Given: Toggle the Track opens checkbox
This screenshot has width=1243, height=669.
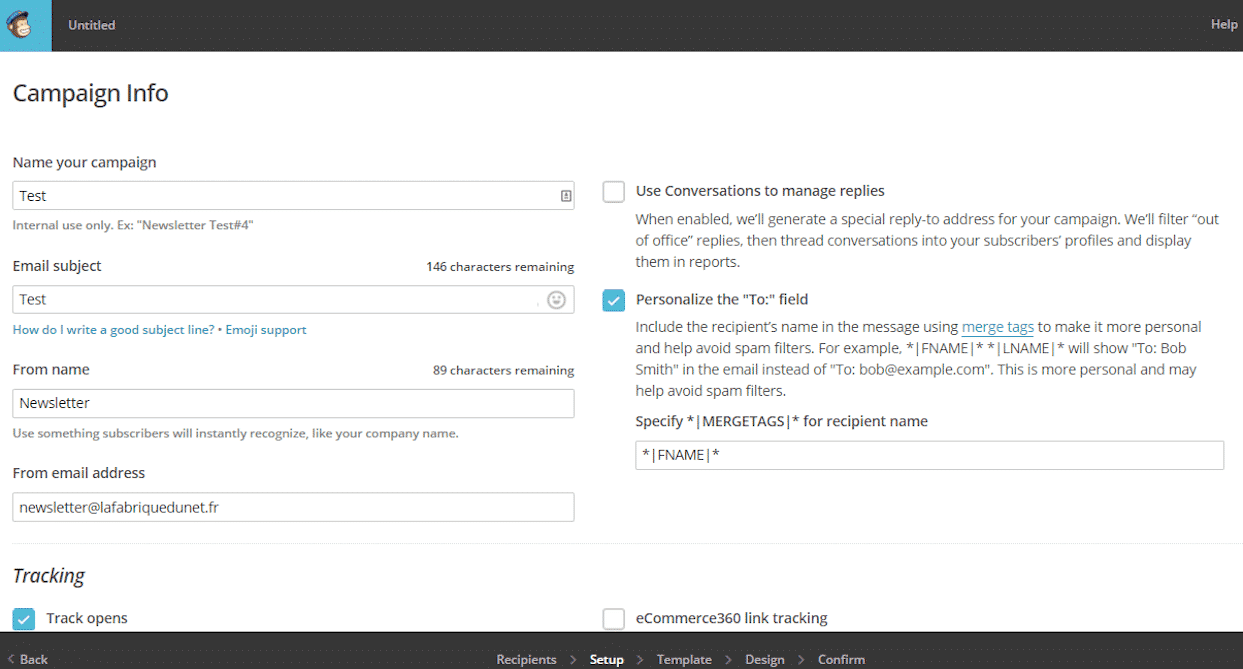Looking at the screenshot, I should (x=24, y=619).
